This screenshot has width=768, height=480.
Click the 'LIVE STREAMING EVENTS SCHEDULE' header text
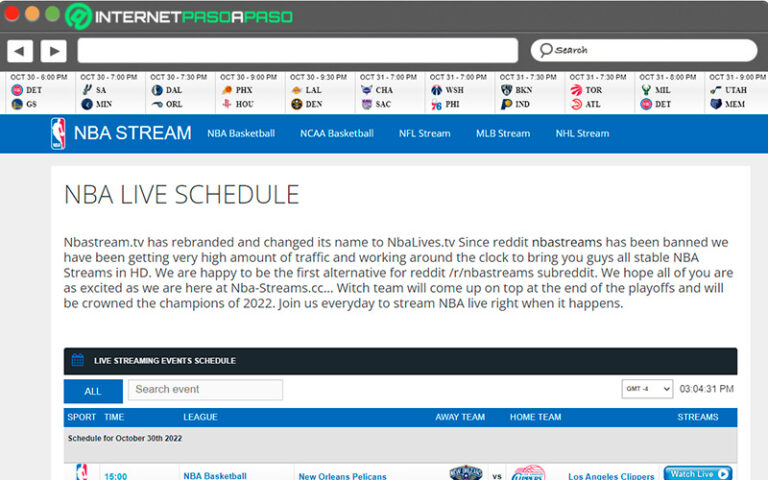click(165, 360)
